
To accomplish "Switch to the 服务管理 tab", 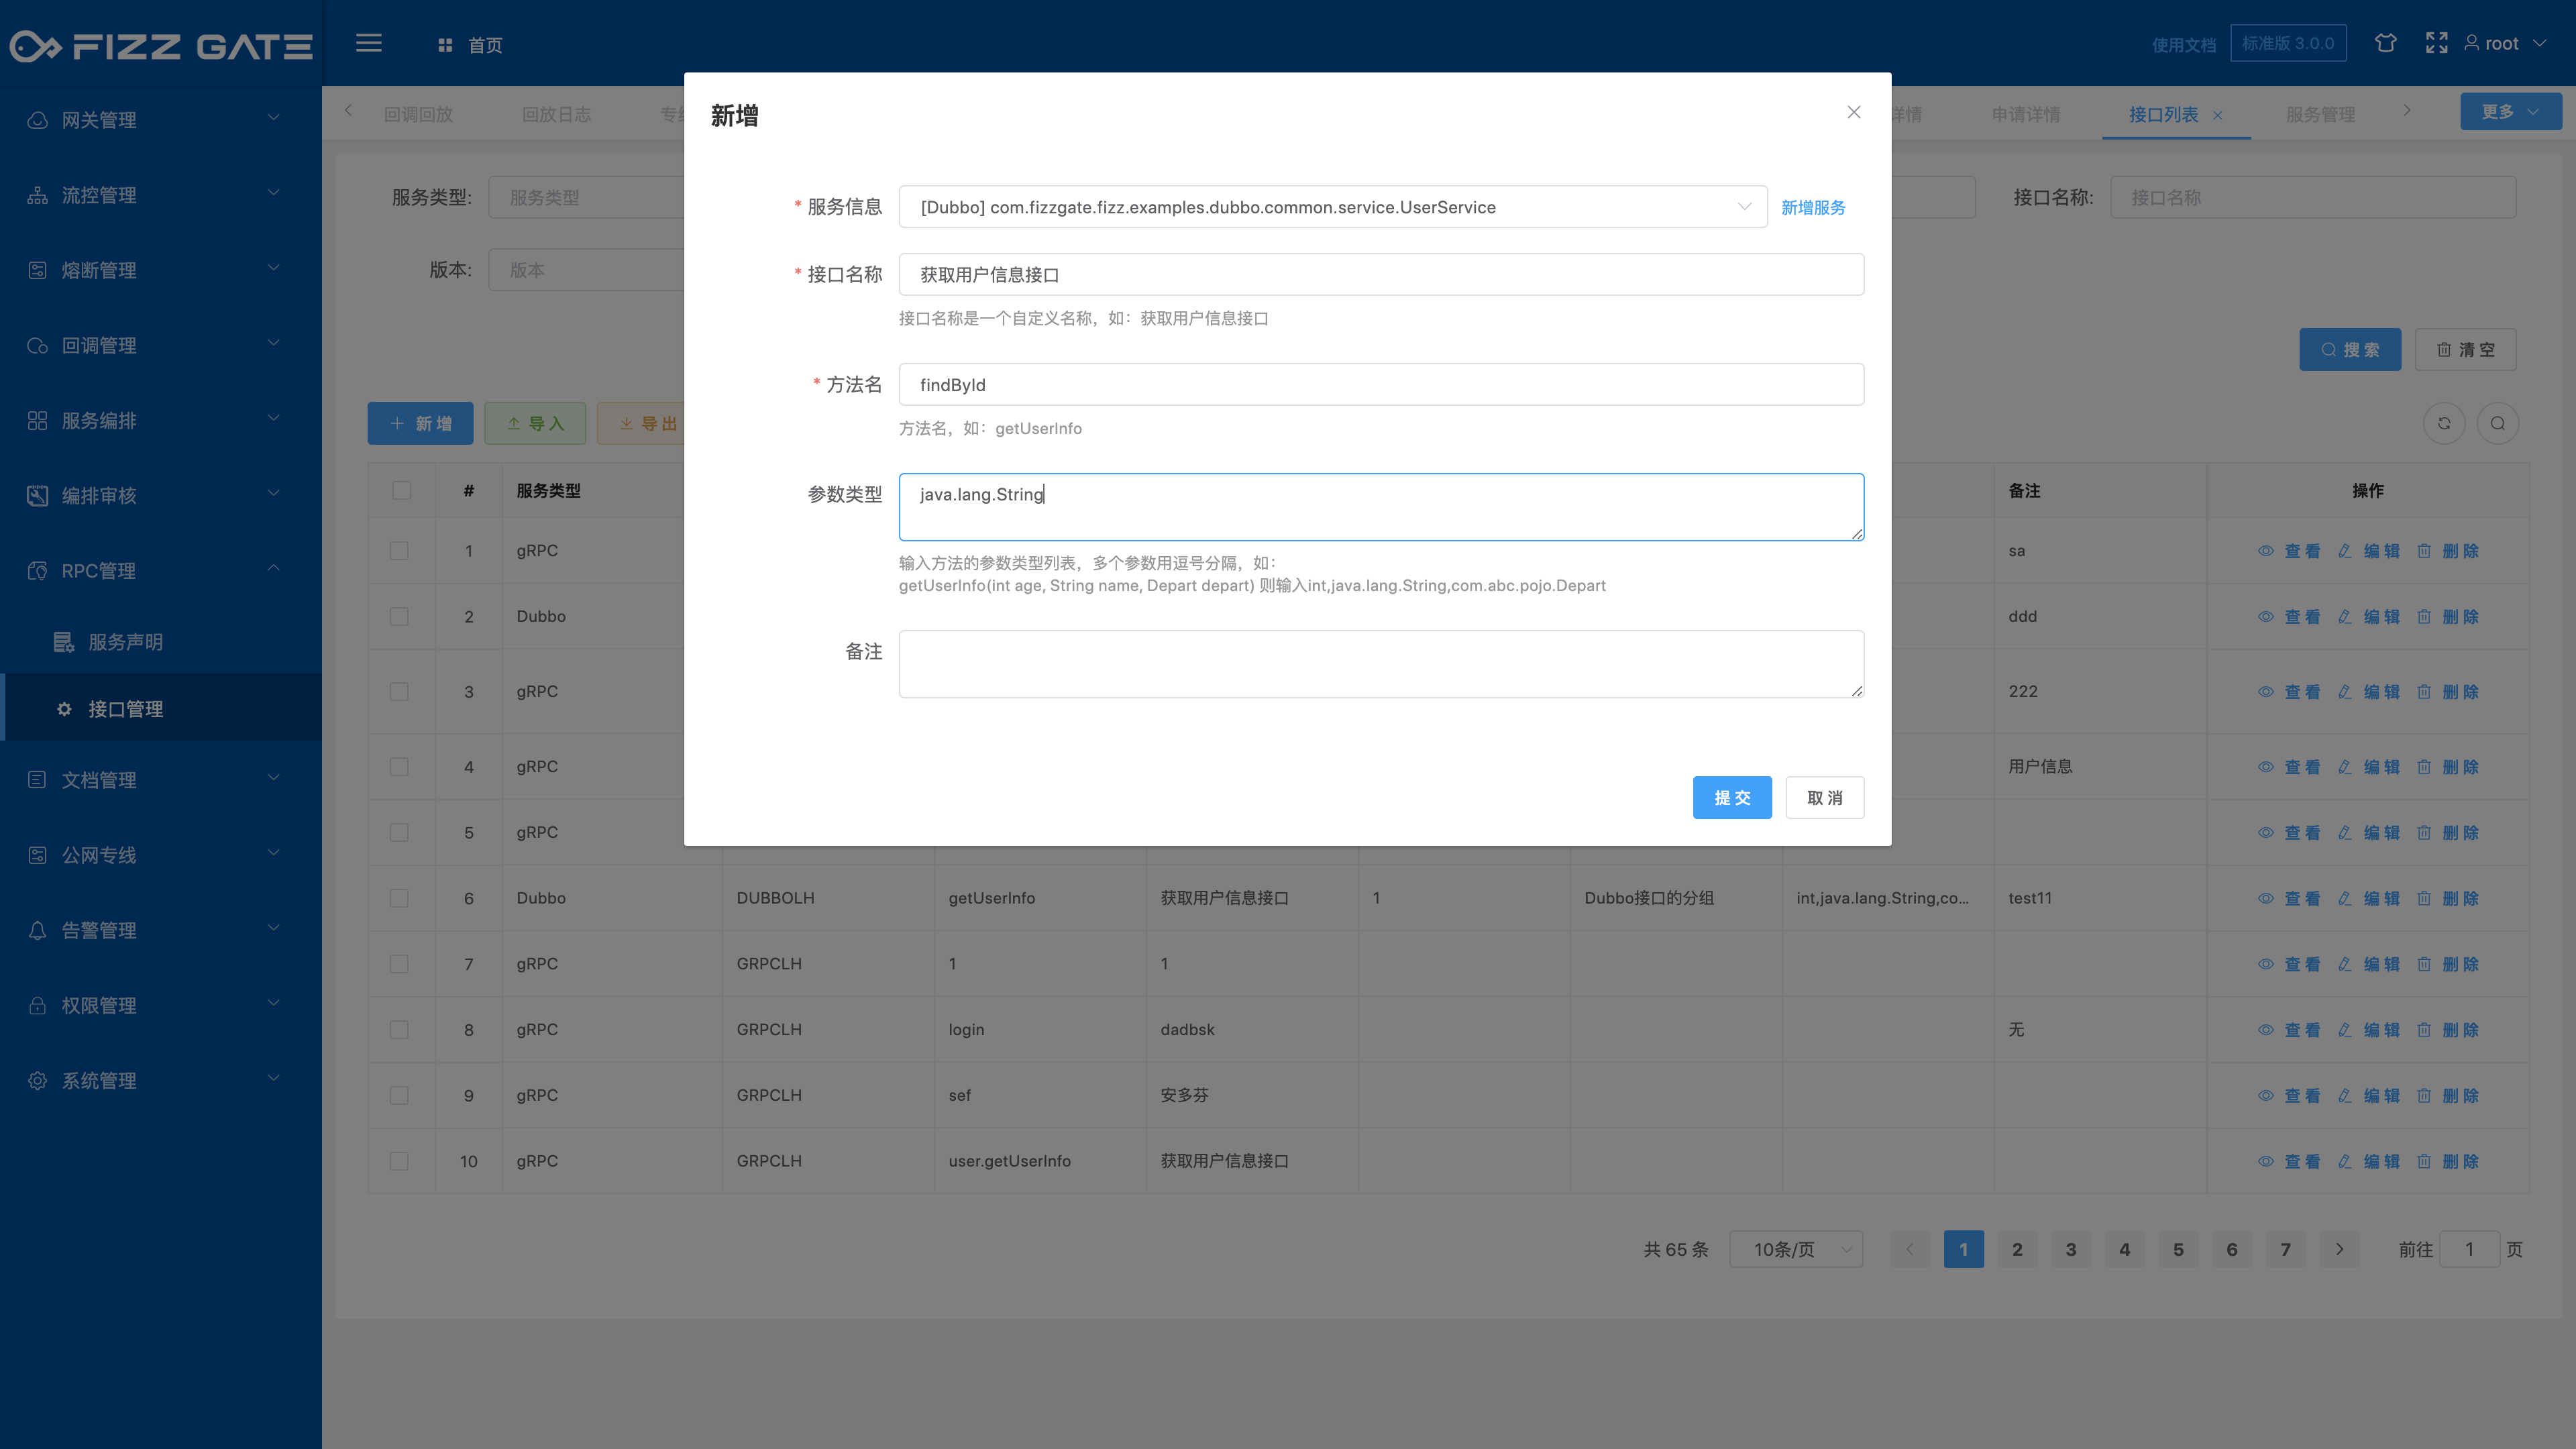I will point(2320,114).
